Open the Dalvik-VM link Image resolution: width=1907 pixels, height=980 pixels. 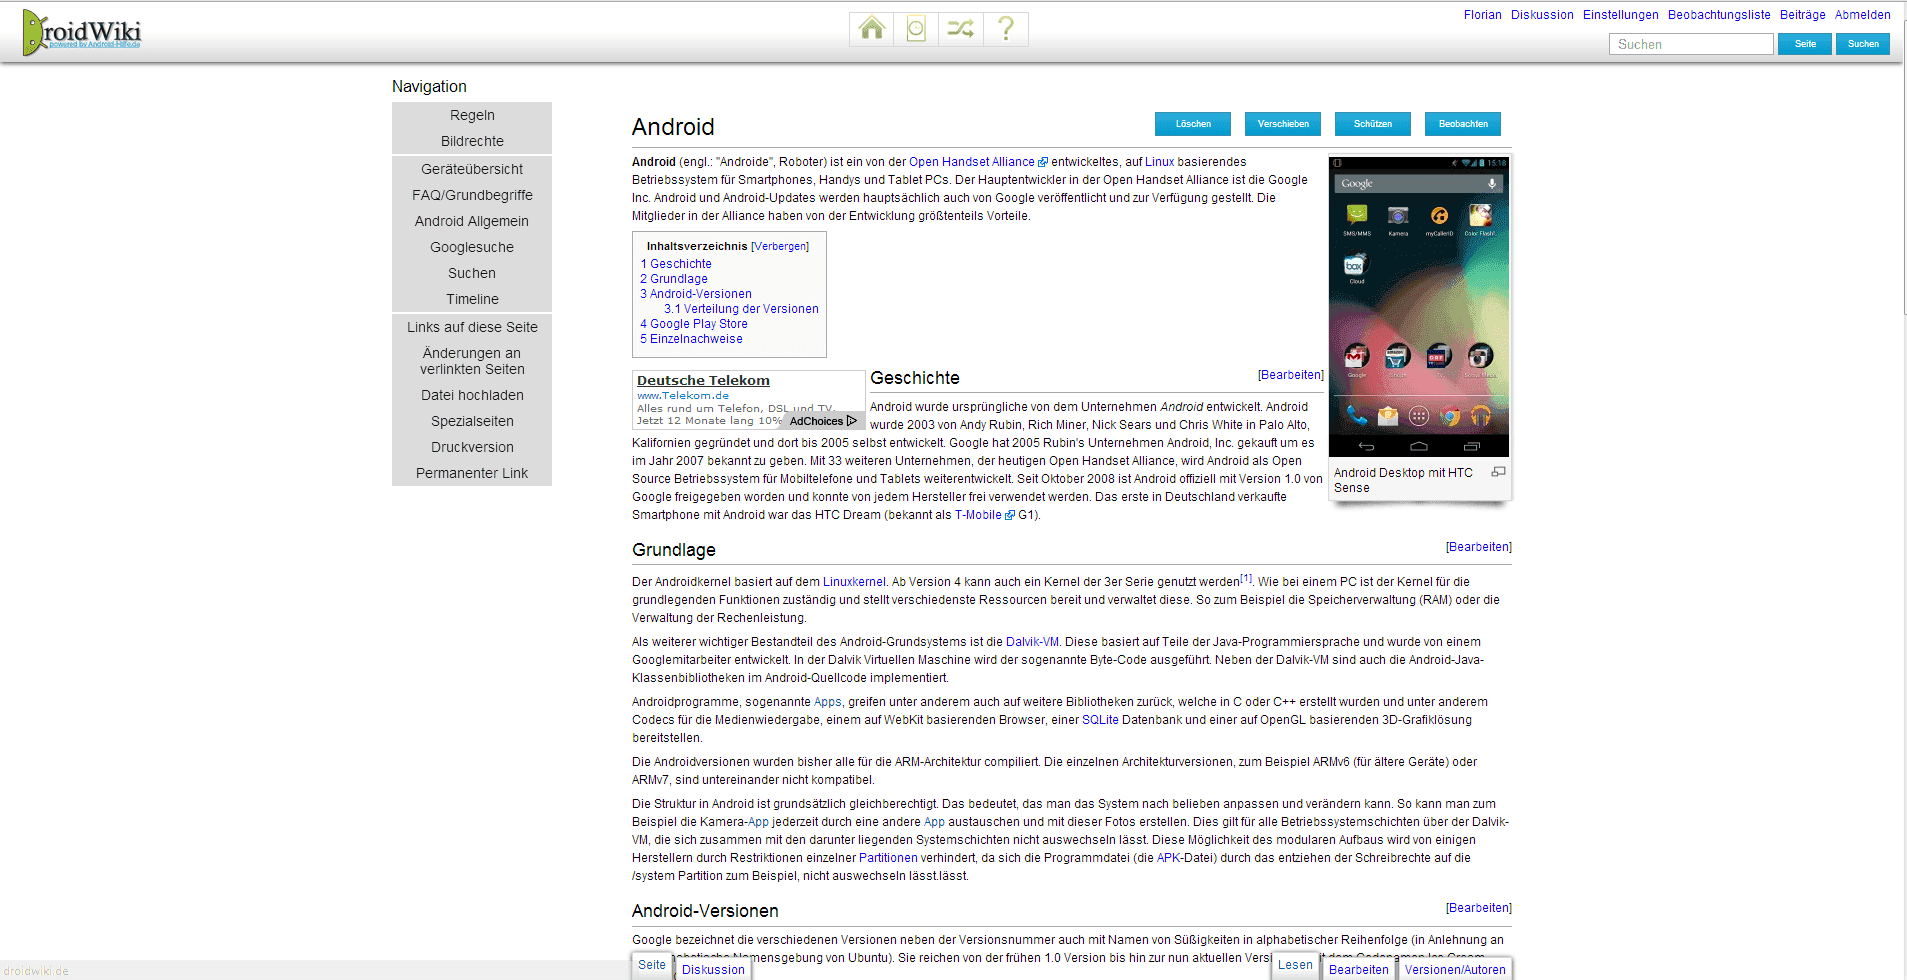click(x=1032, y=642)
